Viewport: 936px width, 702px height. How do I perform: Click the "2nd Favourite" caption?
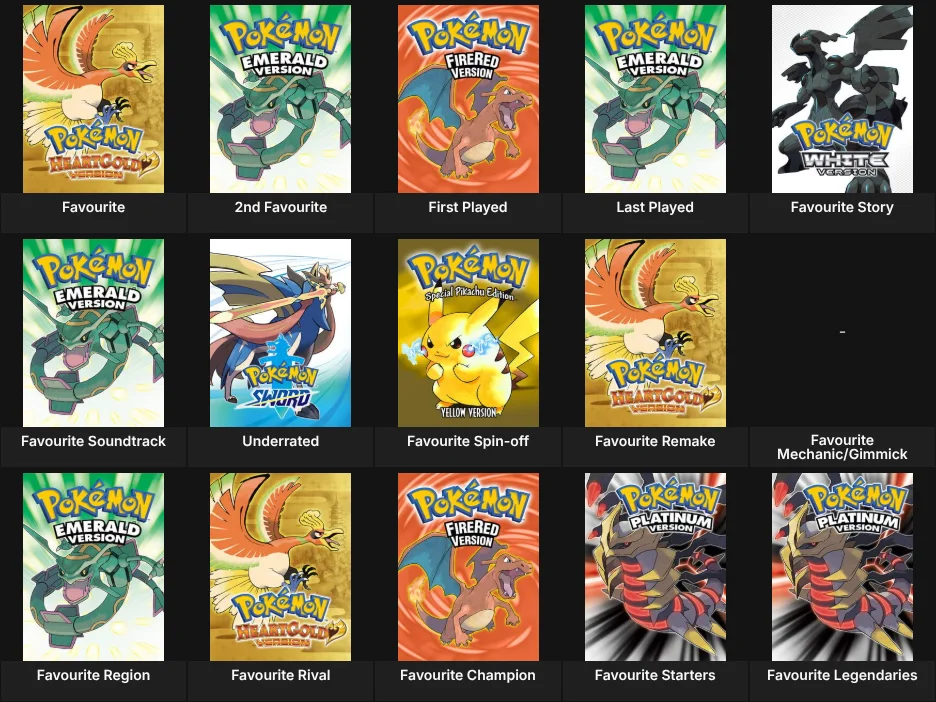281,207
